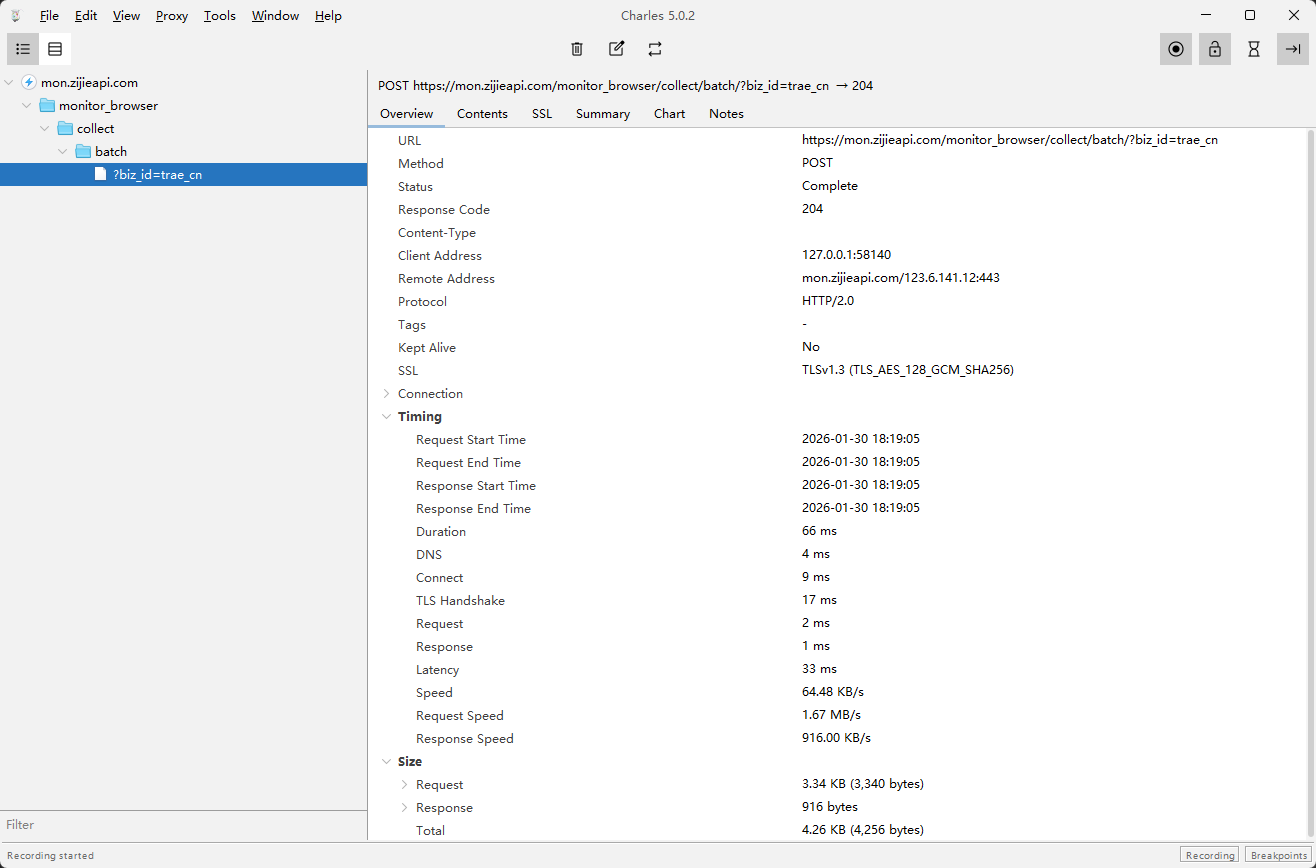Image resolution: width=1316 pixels, height=868 pixels.
Task: Click the Protocol value HTTP/2.0
Action: 828,301
